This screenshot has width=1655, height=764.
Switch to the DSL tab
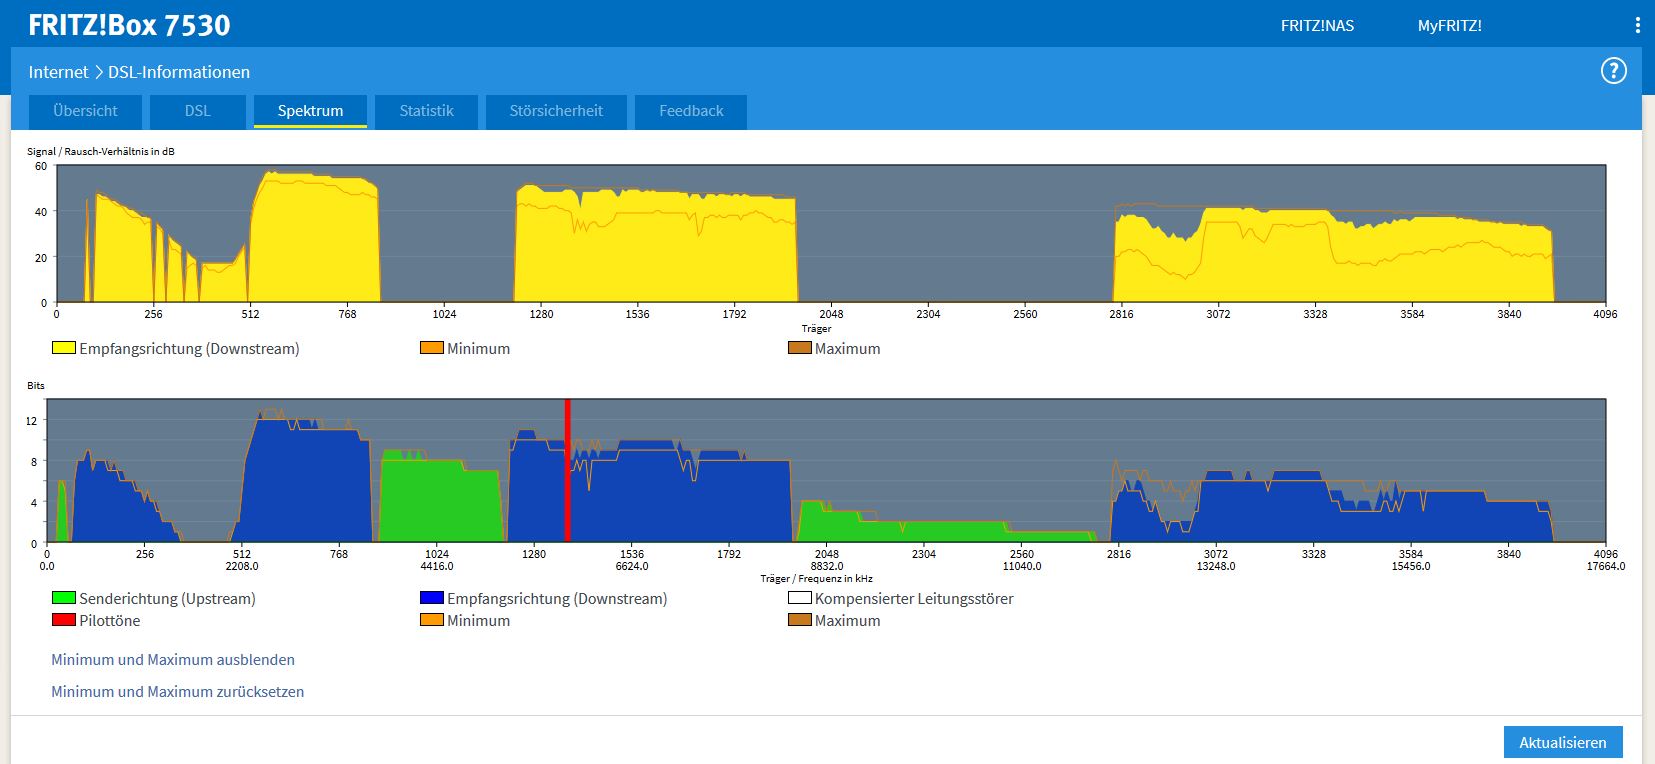[198, 111]
